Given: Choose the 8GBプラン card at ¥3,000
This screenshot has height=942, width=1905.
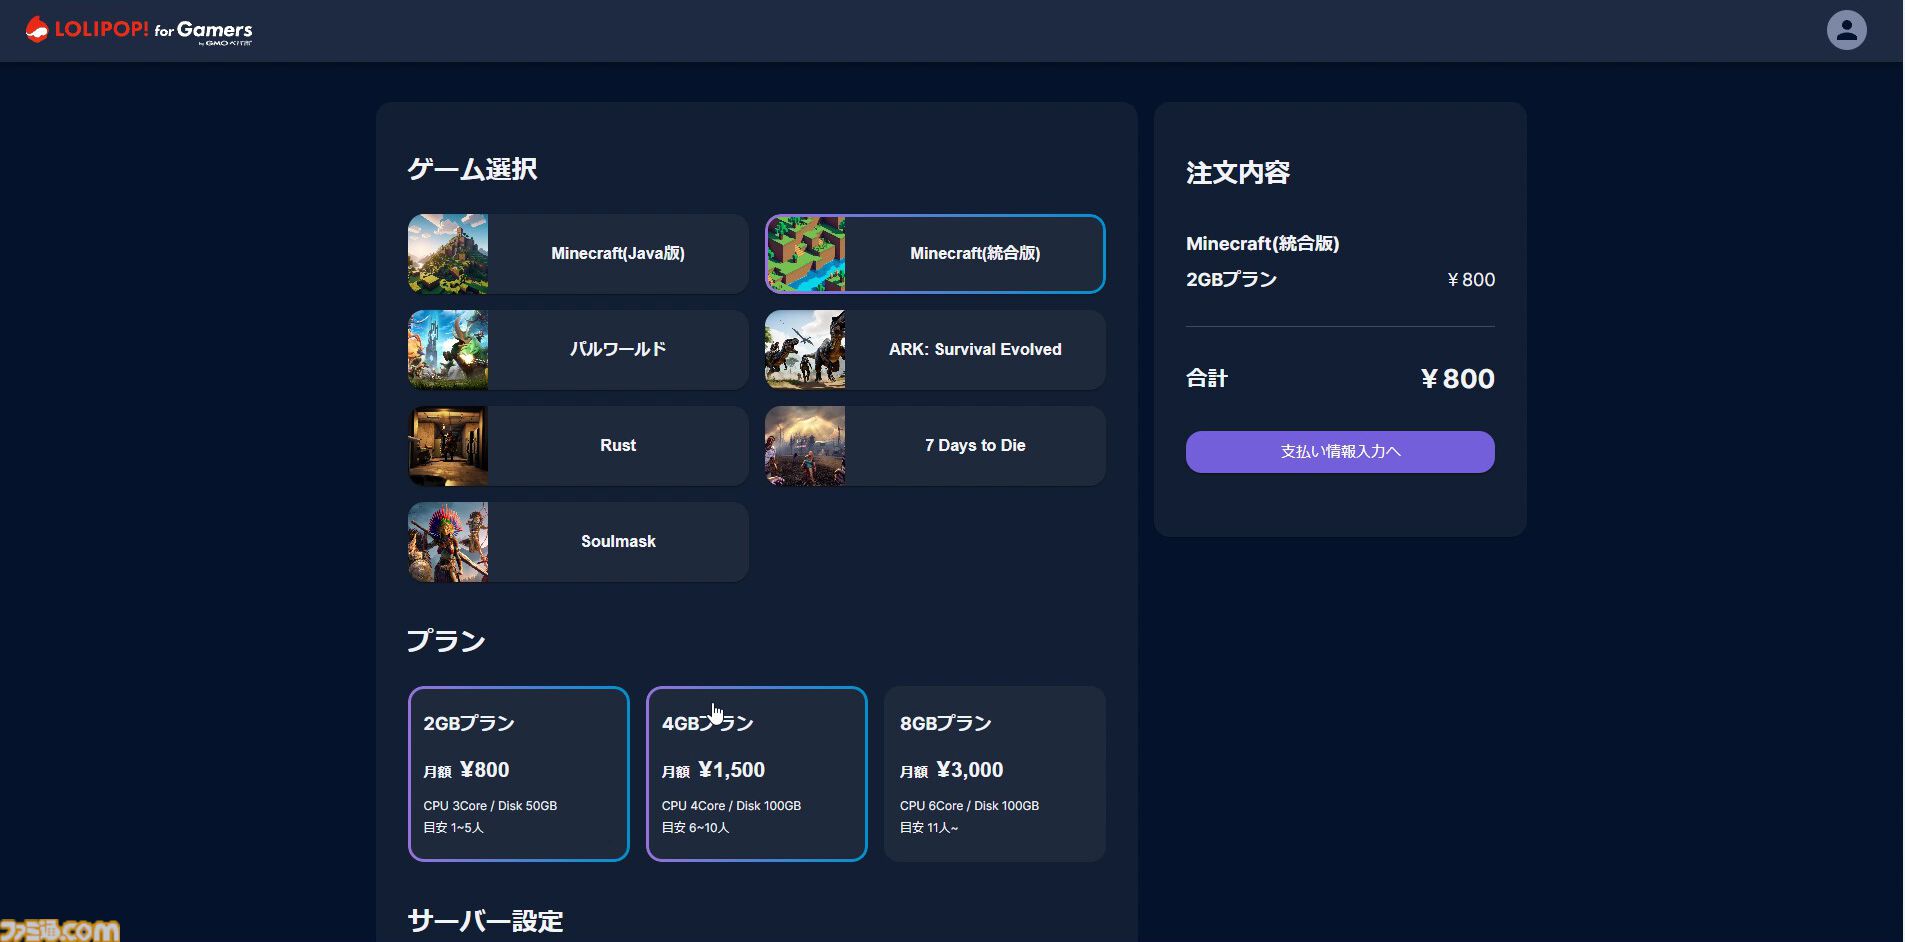Looking at the screenshot, I should (995, 774).
